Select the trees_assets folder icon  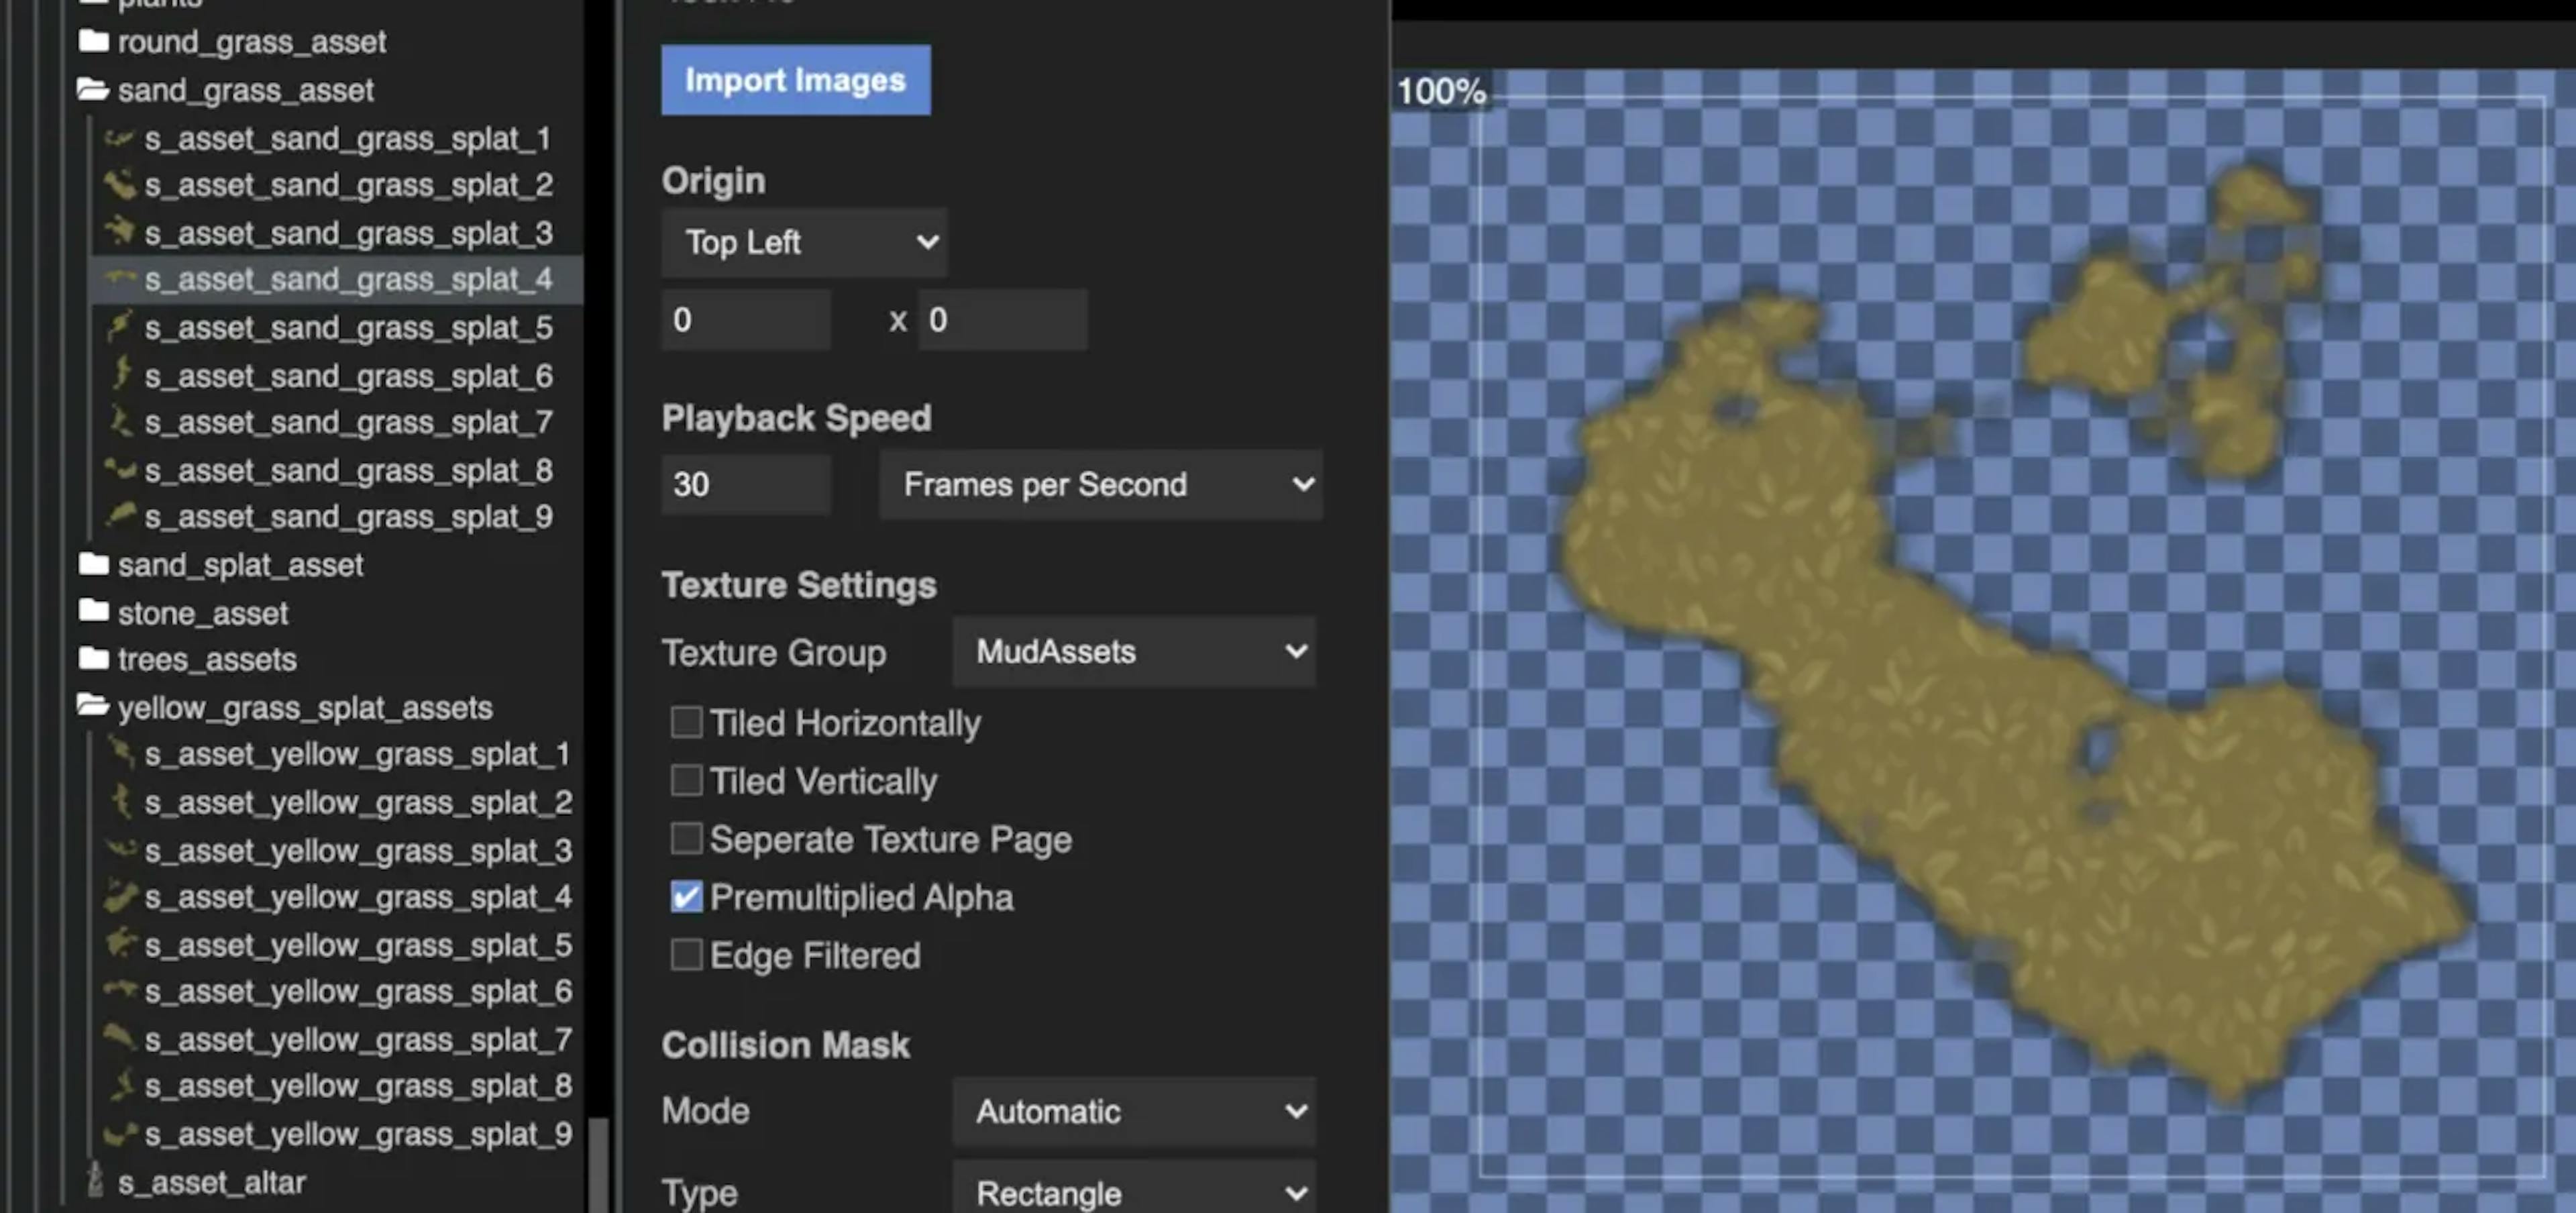[95, 659]
